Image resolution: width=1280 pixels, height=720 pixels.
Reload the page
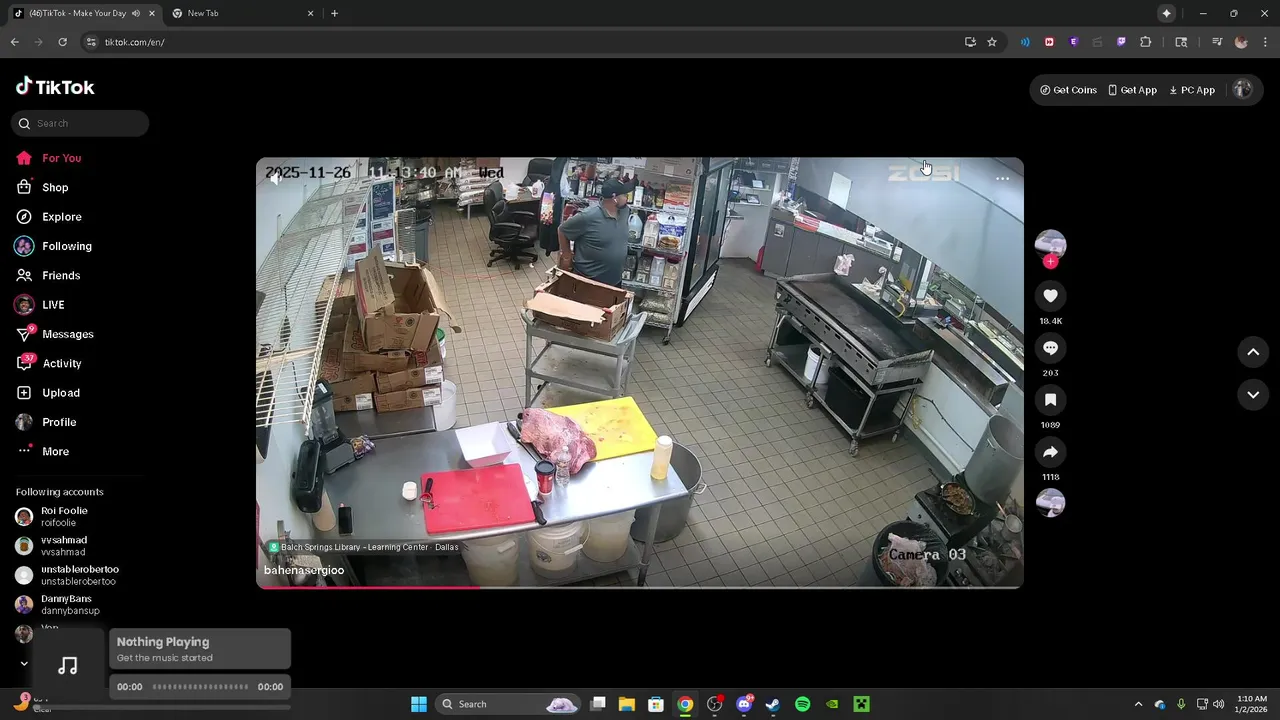[62, 42]
